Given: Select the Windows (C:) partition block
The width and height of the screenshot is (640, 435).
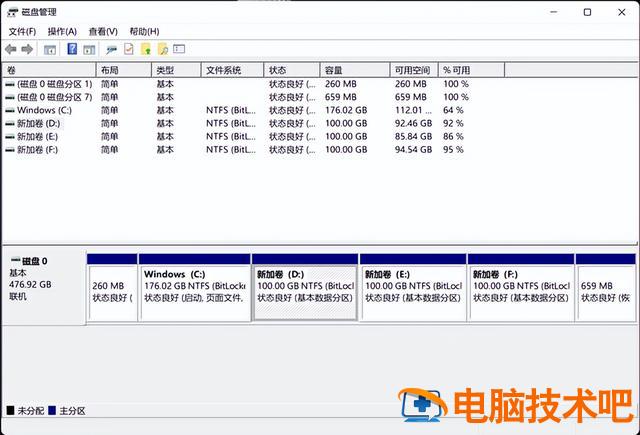Looking at the screenshot, I should click(195, 287).
